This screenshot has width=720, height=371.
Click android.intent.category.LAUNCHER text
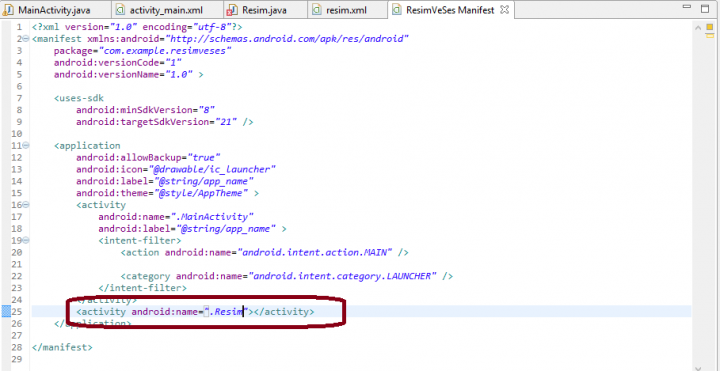point(342,276)
